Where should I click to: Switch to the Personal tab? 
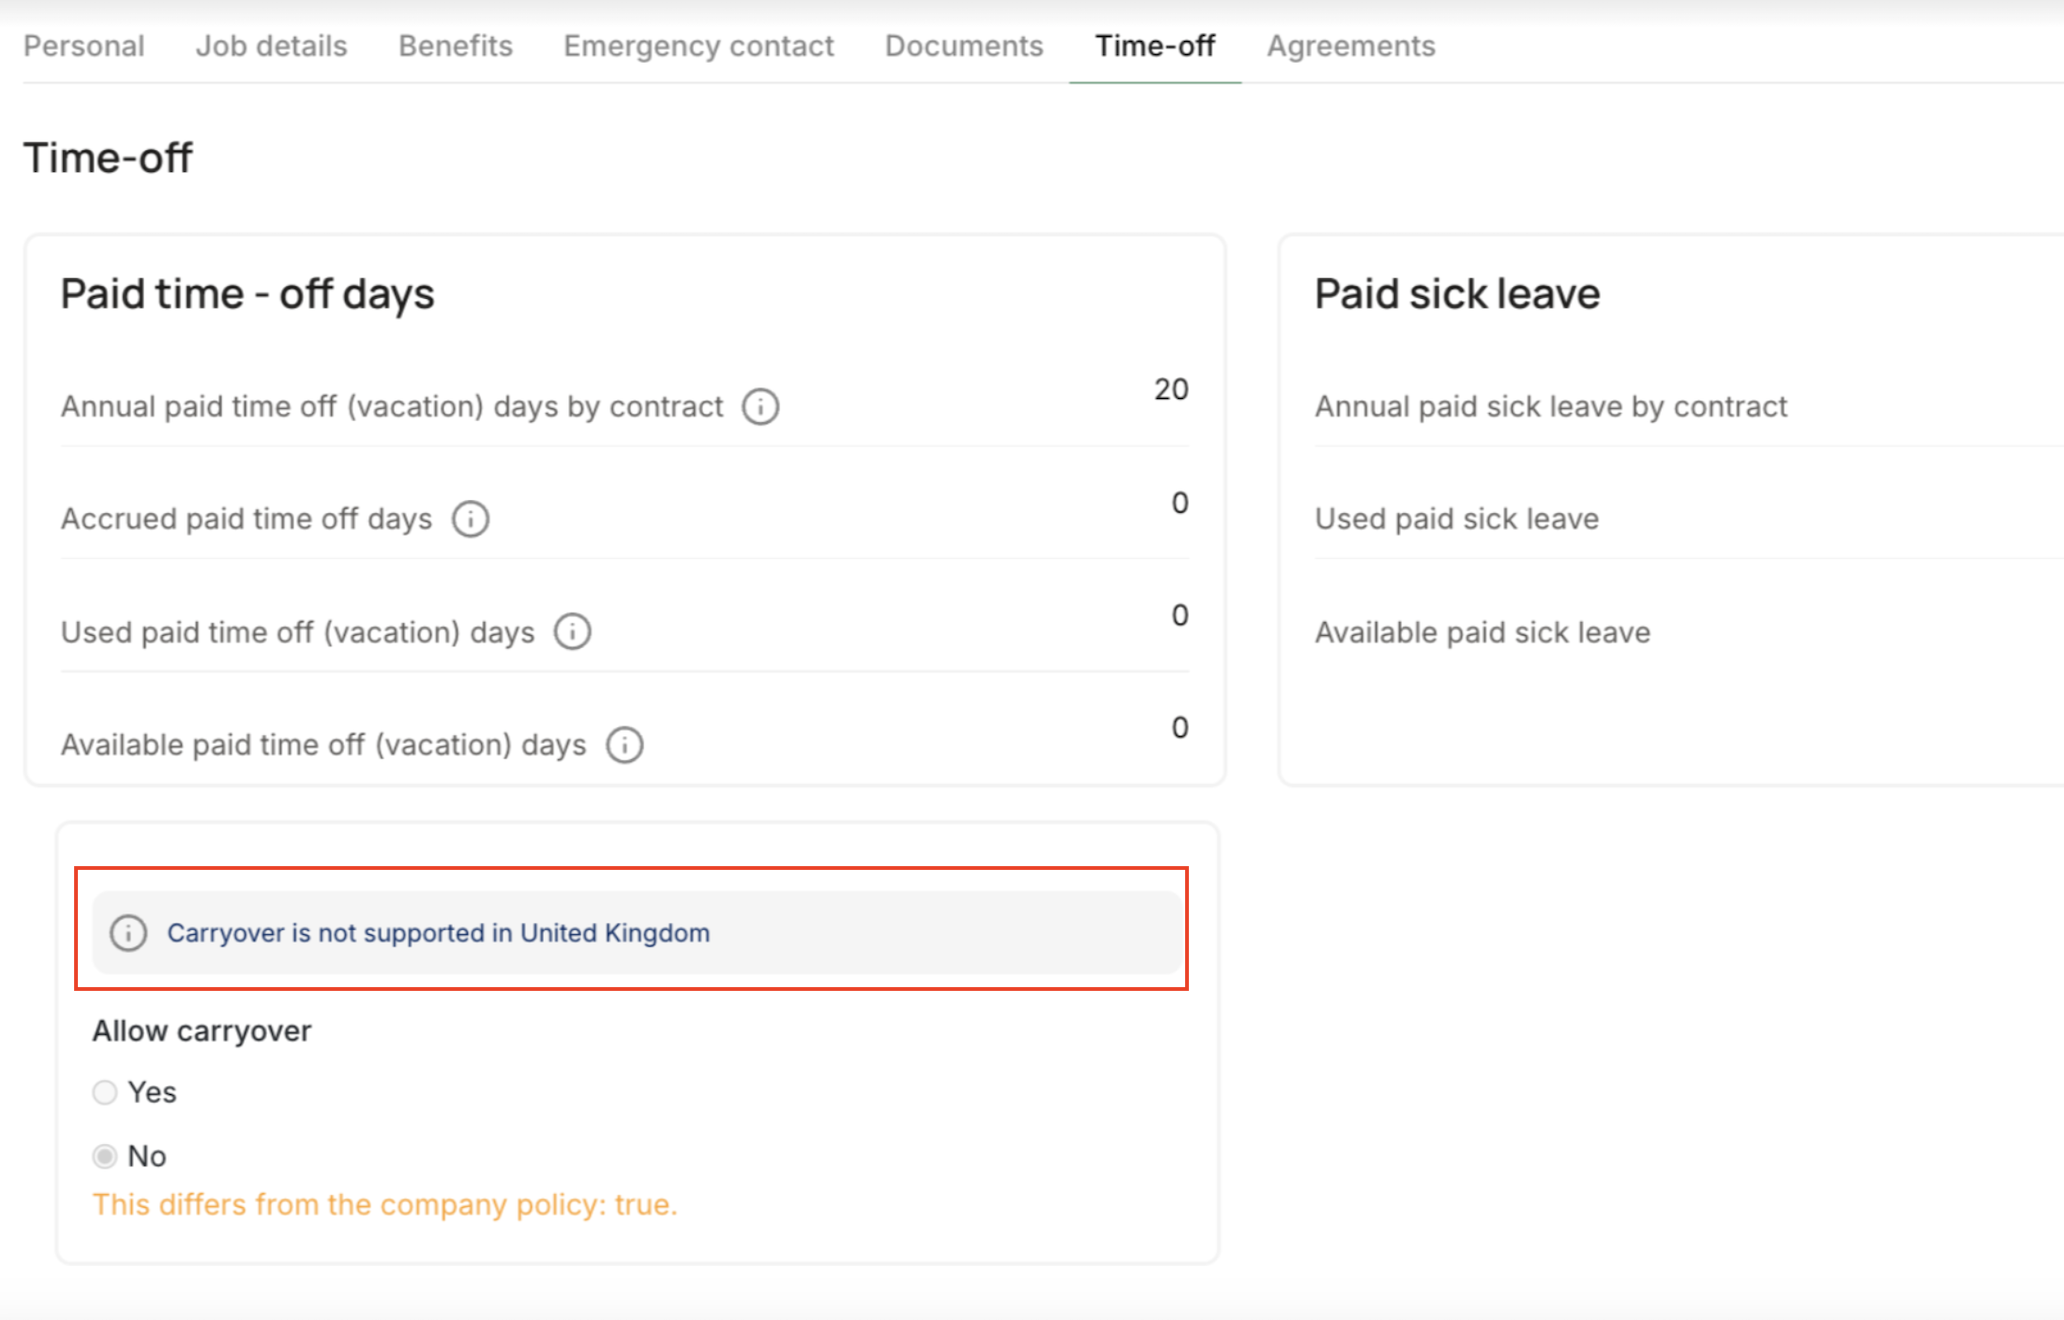(84, 46)
